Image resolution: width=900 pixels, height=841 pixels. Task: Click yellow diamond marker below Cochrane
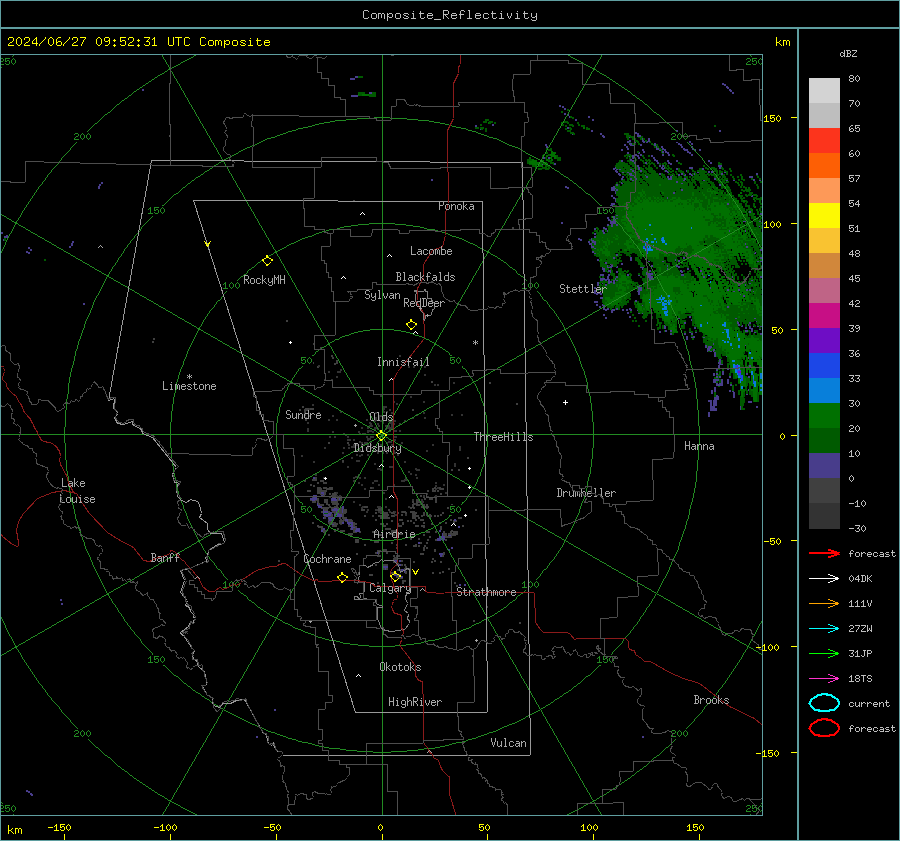tap(343, 578)
